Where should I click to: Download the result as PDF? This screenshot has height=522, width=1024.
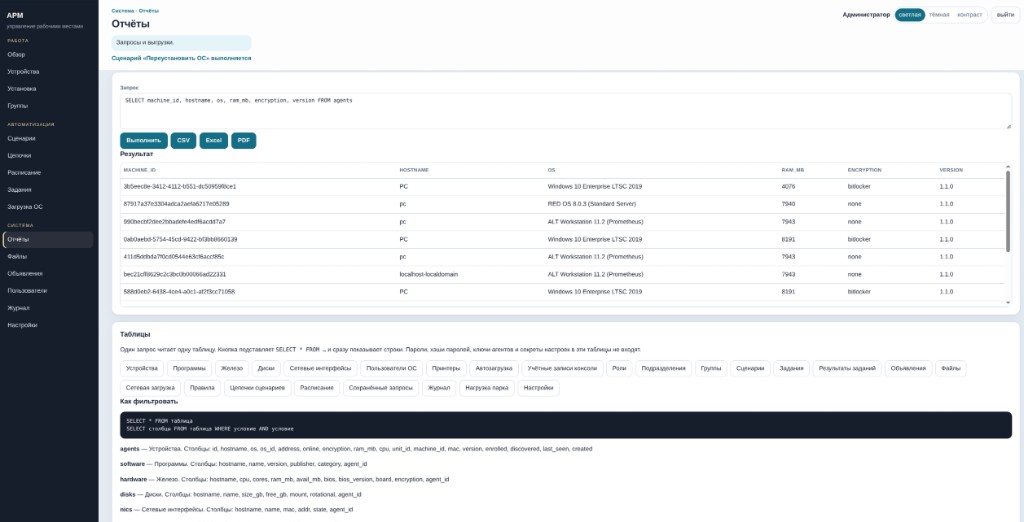tap(244, 140)
